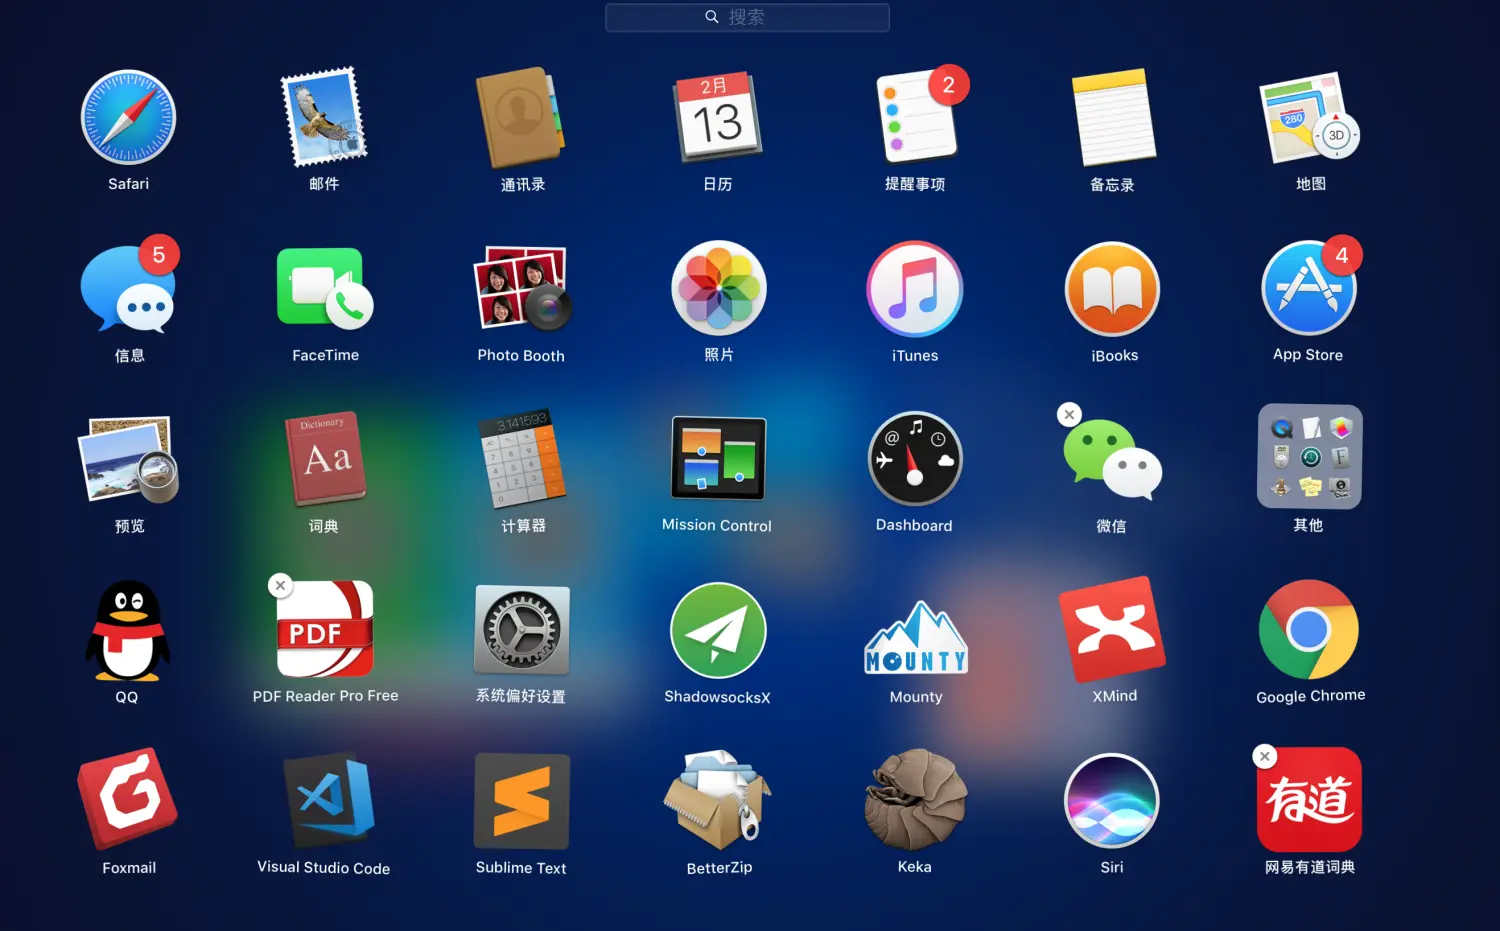Viewport: 1500px width, 931px height.
Task: Open 网易有道词典 dictionary app
Action: pos(1310,800)
